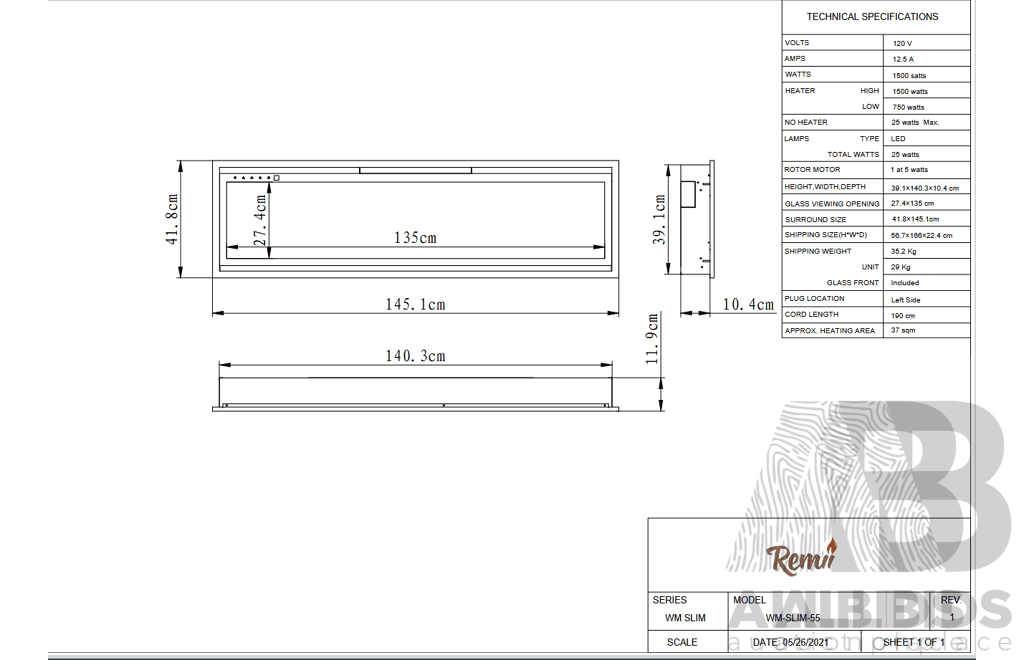The image size is (1024, 660).
Task: Select the REV. label
Action: point(951,600)
